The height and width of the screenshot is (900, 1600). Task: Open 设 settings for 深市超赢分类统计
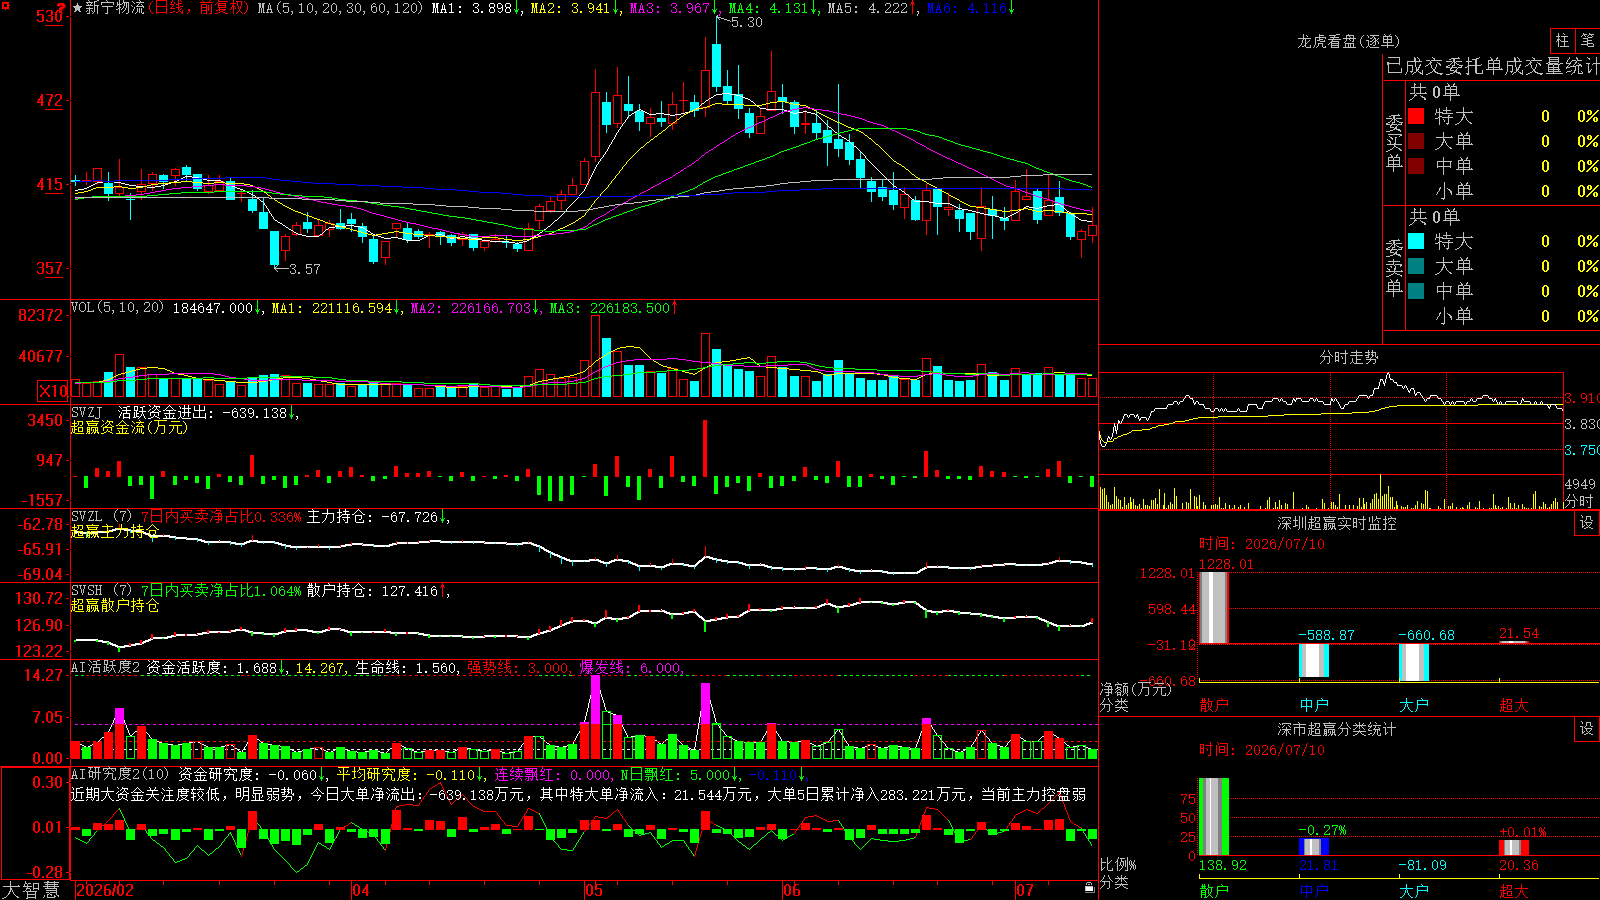coord(1587,729)
